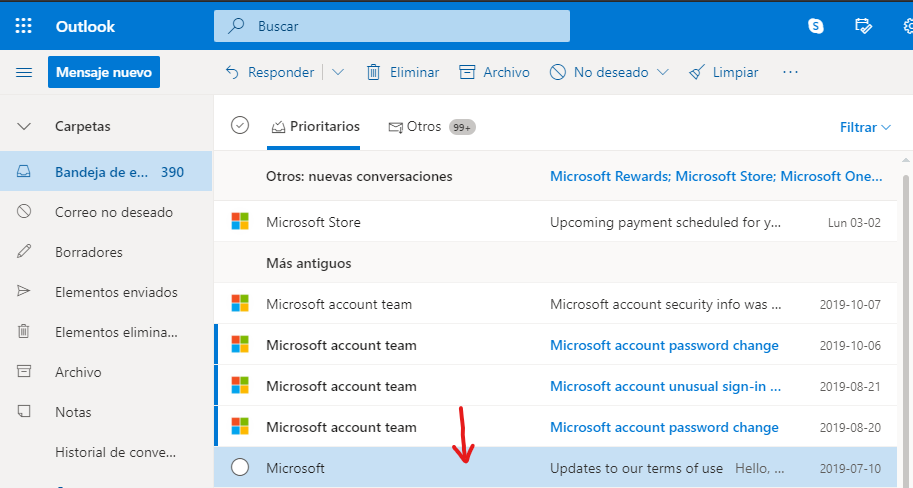Click the notes icon in sidebar
The image size is (913, 488).
coord(24,411)
